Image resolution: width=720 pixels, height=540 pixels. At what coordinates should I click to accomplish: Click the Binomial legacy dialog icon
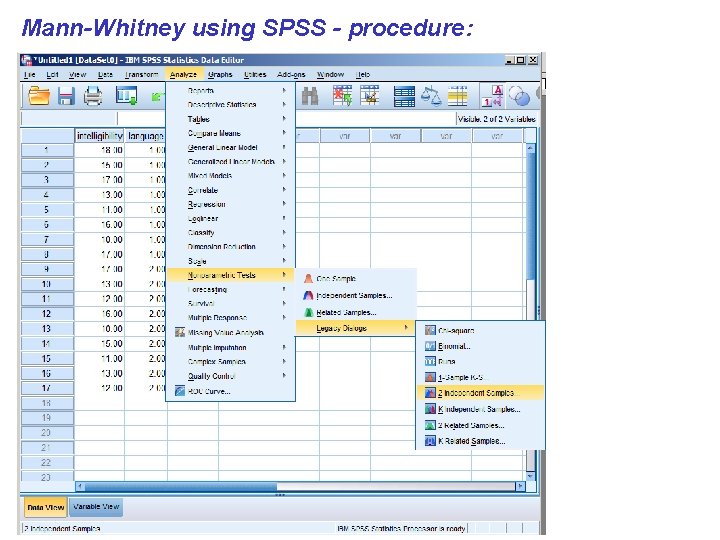pos(430,346)
